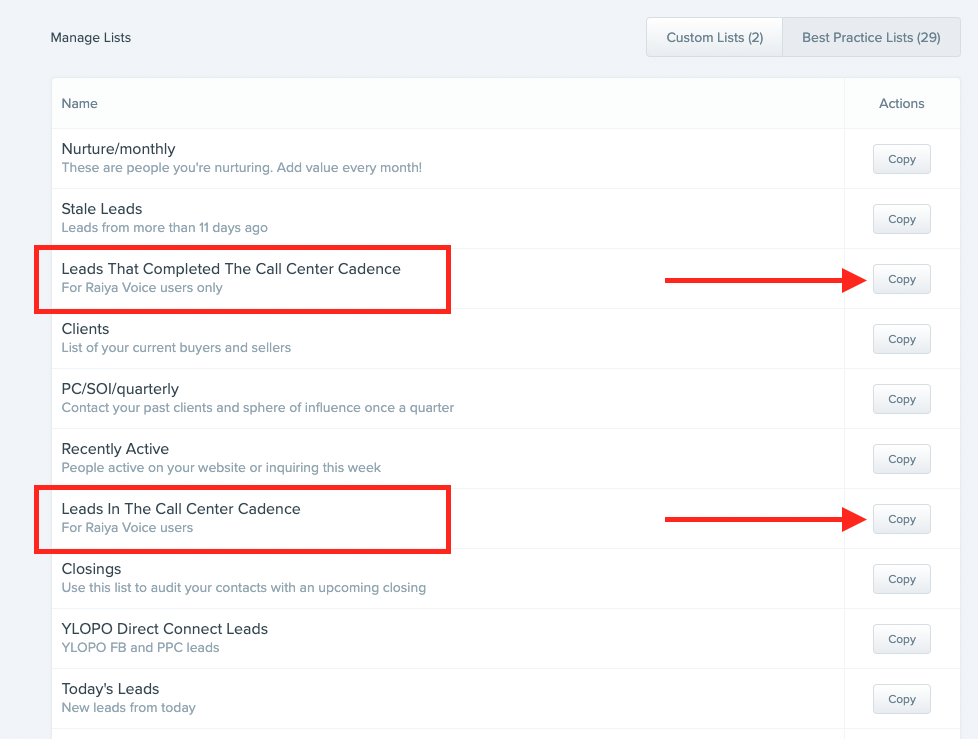Copy Leads That Completed Call Center Cadence
This screenshot has width=978, height=739.
(901, 279)
